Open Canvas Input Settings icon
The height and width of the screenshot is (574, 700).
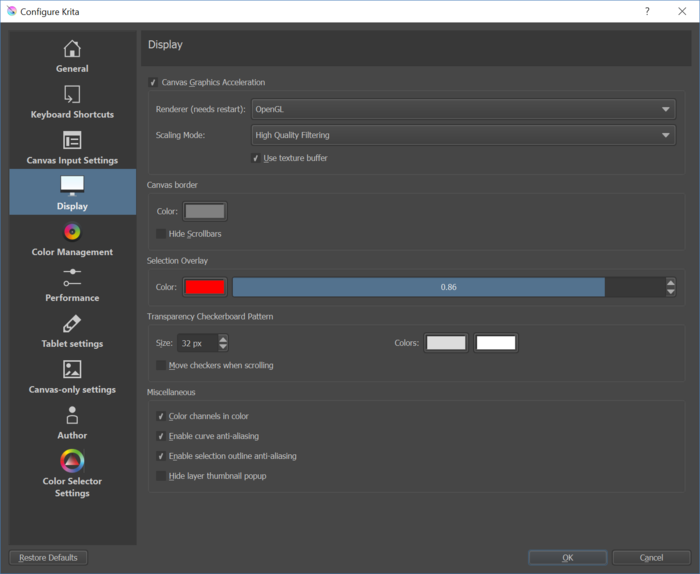(72, 140)
